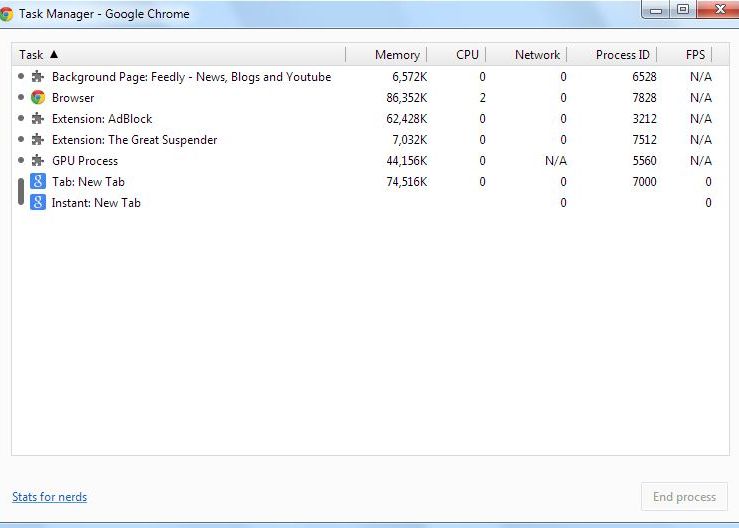
Task: Click the puzzle icon beside Feedly background page
Action: click(x=38, y=76)
